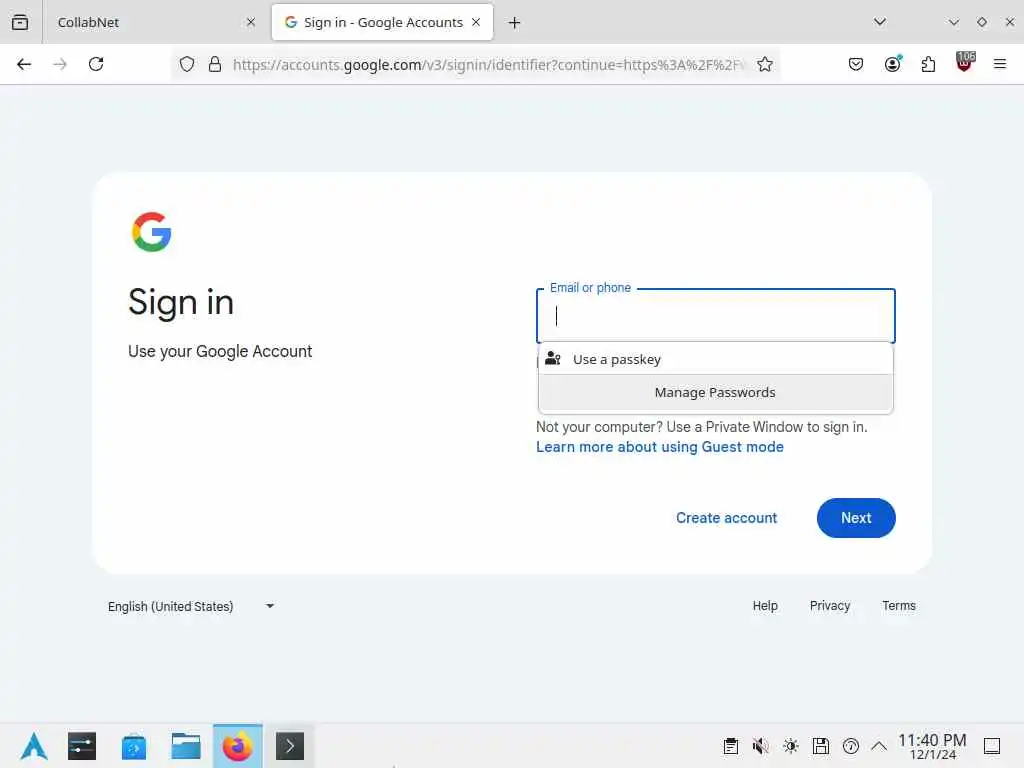Expand the list all tabs chevron
The width and height of the screenshot is (1024, 768).
click(x=880, y=22)
